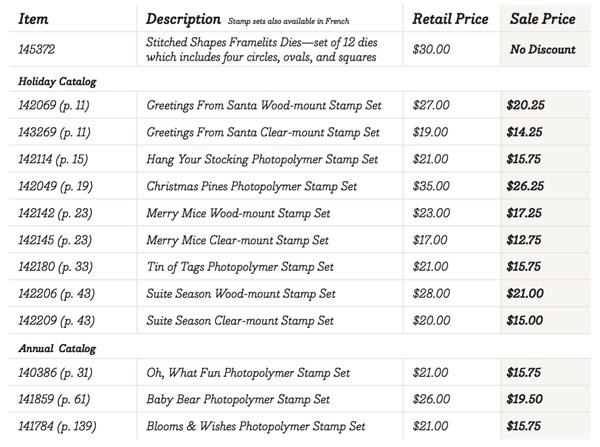The image size is (600, 447).
Task: Select item 143269 (p. 11)
Action: (x=54, y=132)
